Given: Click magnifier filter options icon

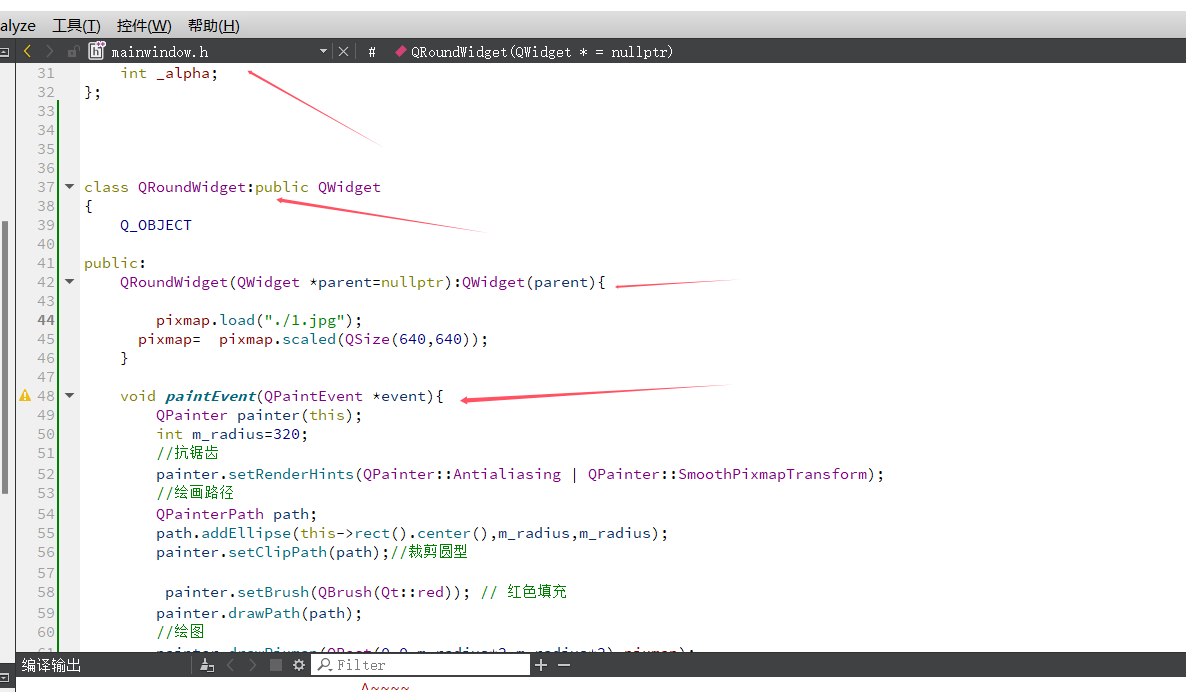Looking at the screenshot, I should point(324,666).
